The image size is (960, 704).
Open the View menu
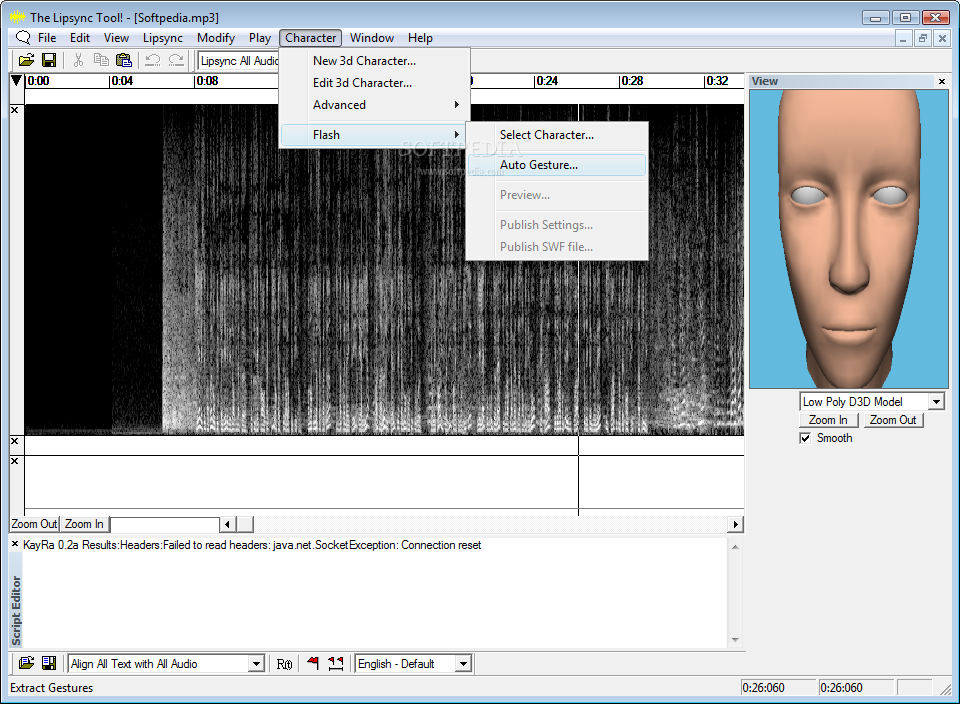(x=116, y=38)
